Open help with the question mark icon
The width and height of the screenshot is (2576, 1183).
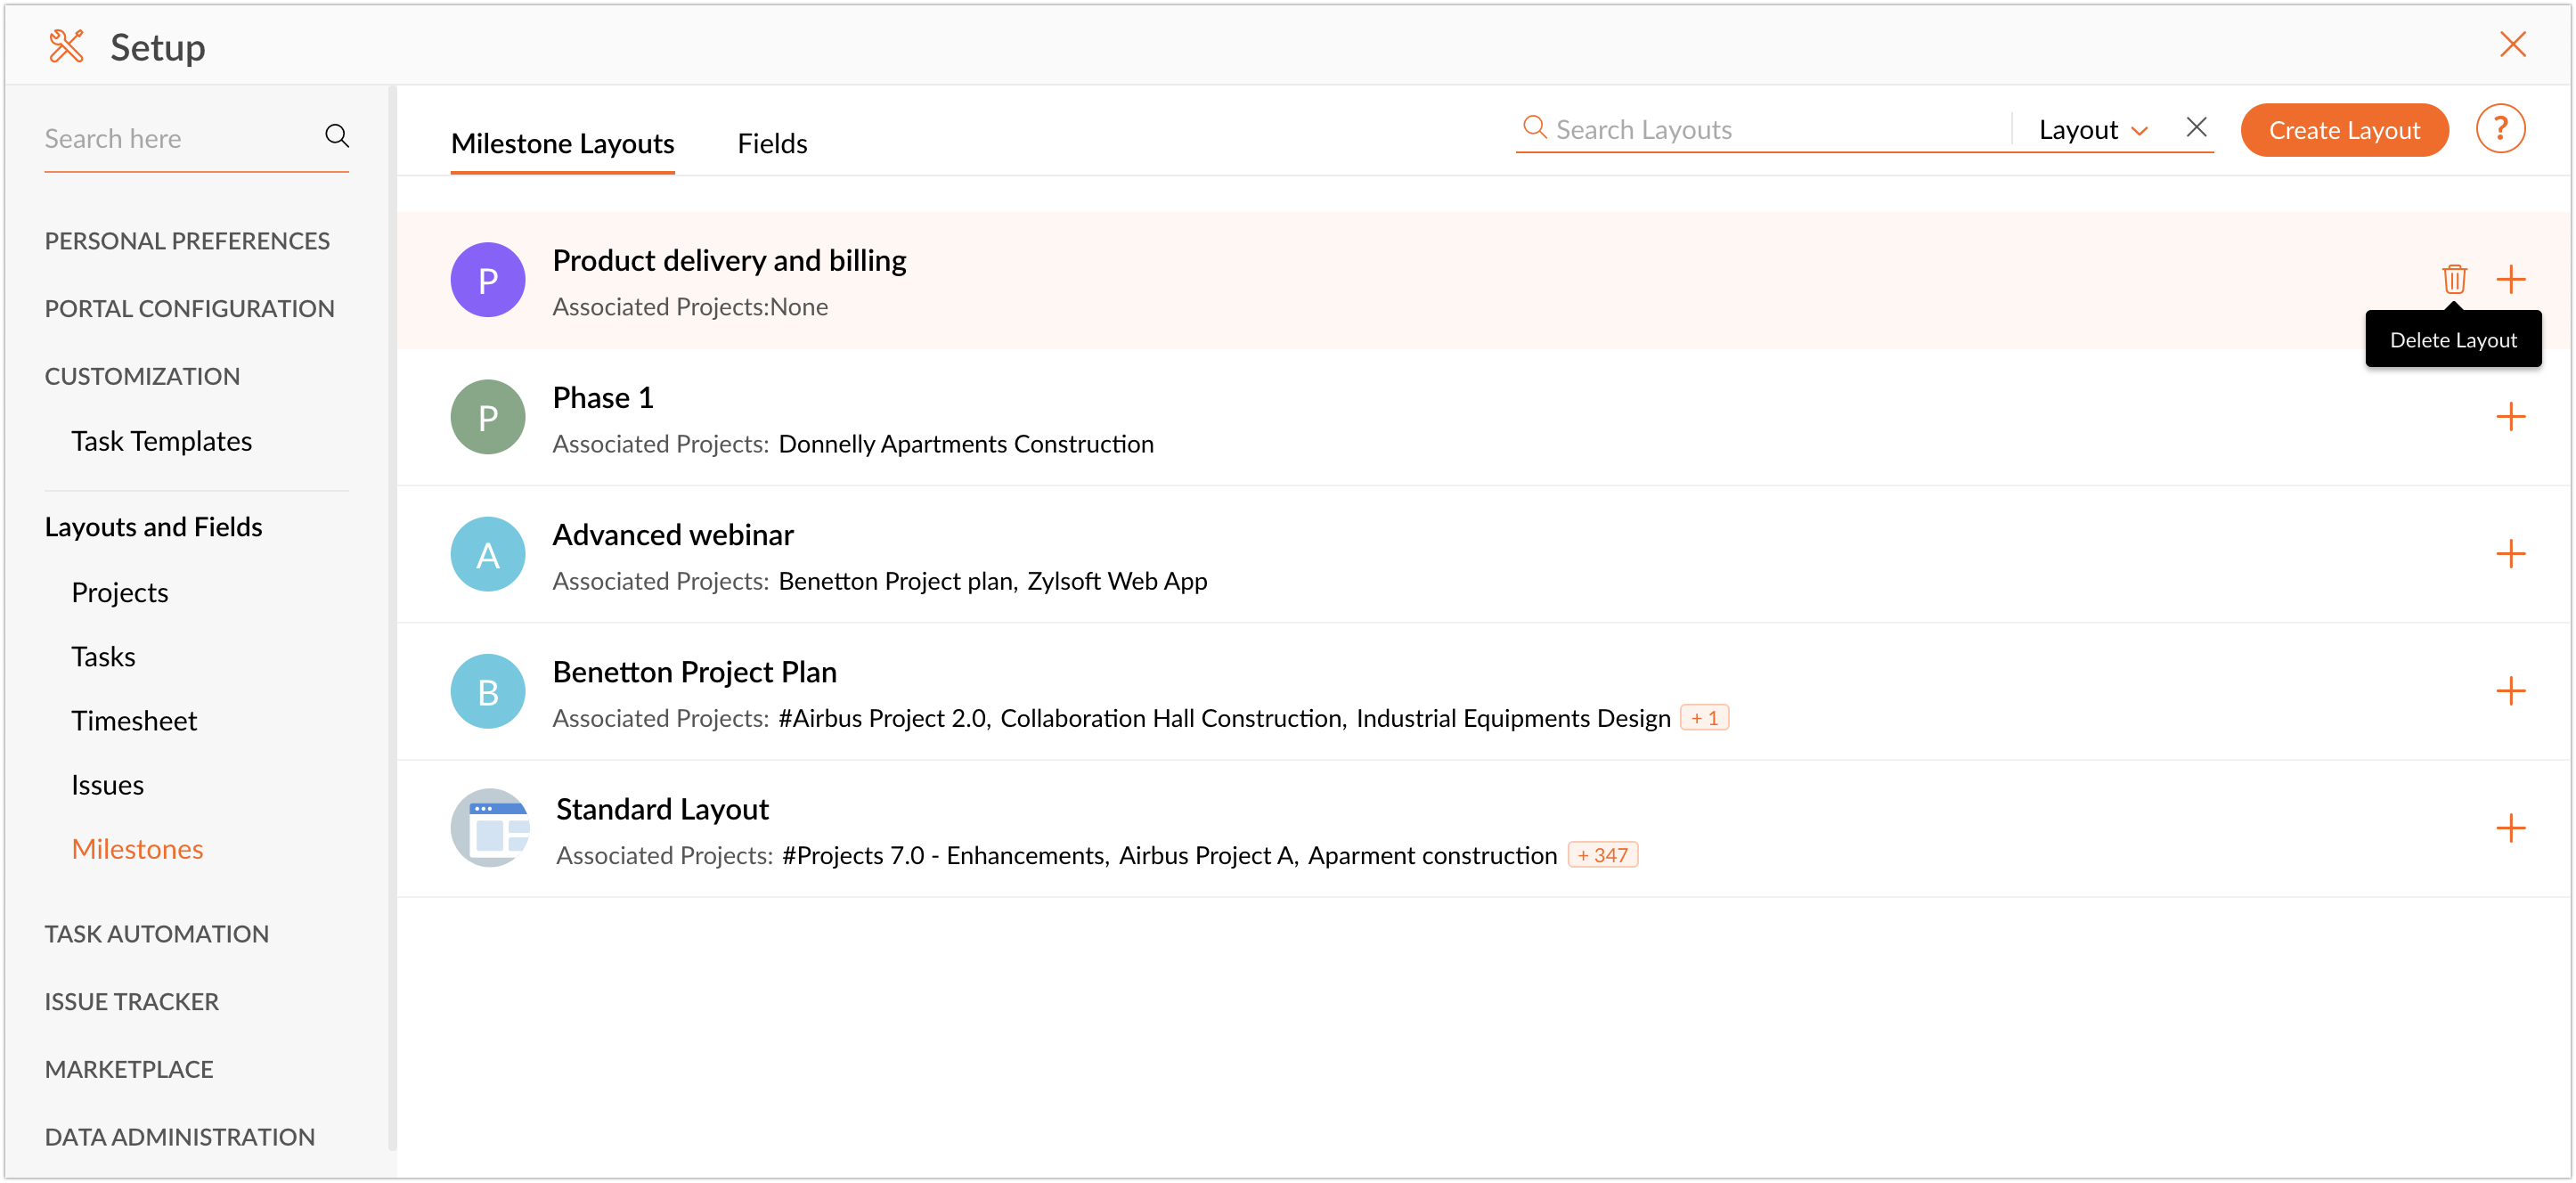[2500, 129]
